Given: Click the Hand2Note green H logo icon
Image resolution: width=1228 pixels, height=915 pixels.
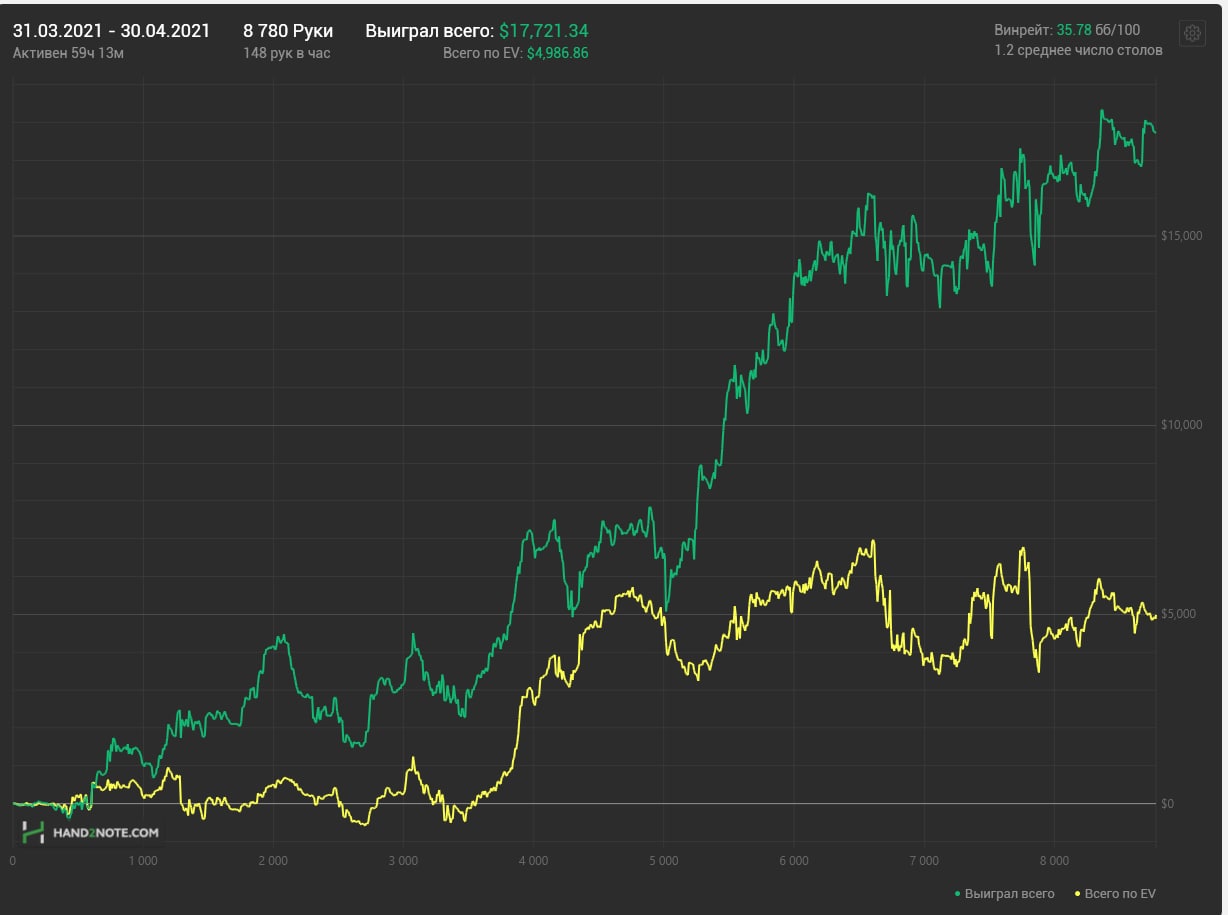Looking at the screenshot, I should click(x=34, y=832).
